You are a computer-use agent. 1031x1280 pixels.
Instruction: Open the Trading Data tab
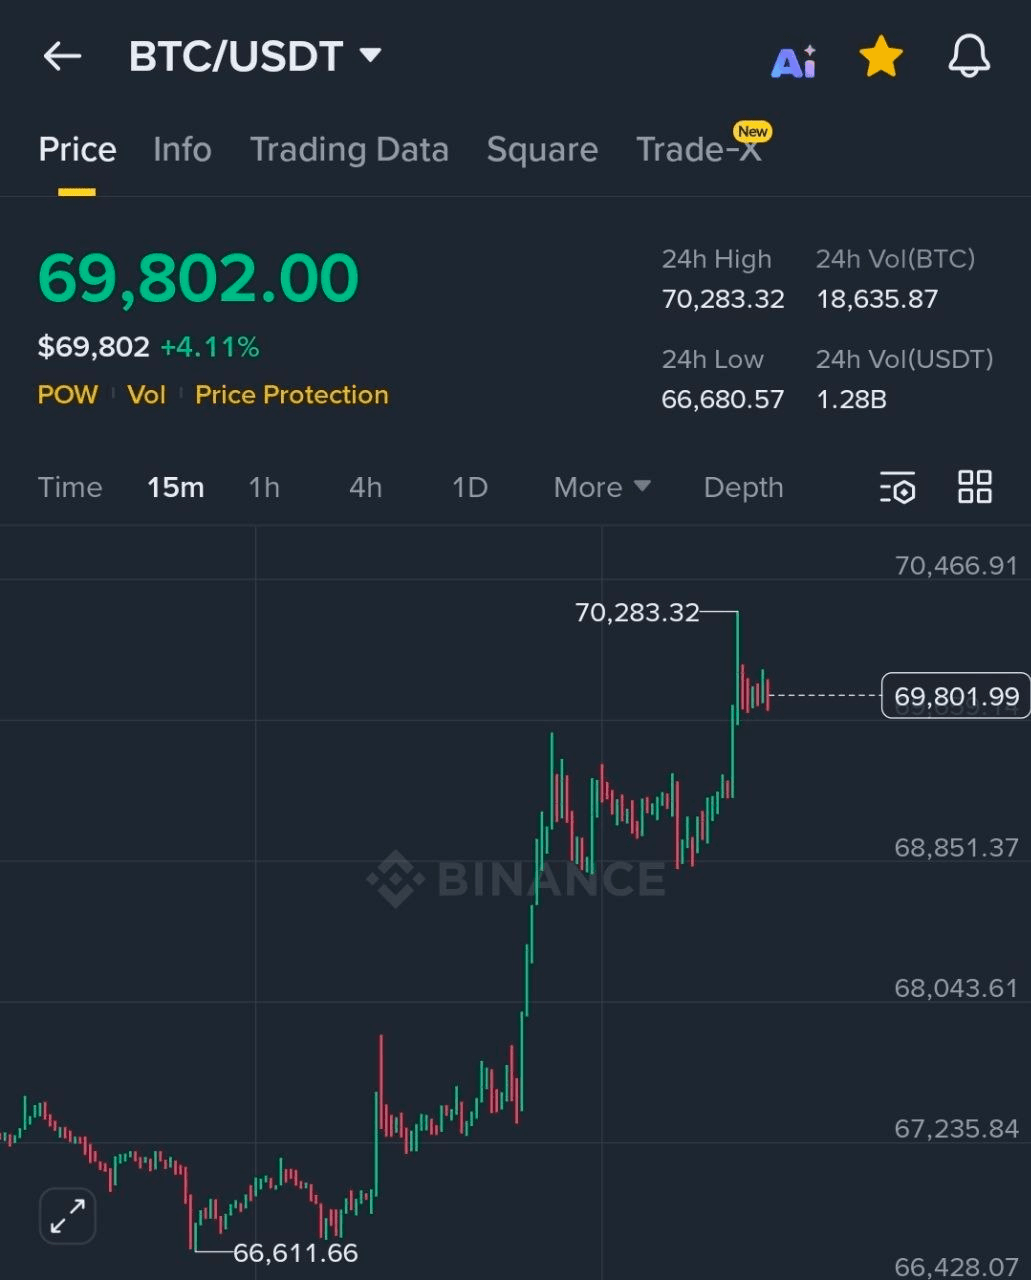[x=349, y=150]
